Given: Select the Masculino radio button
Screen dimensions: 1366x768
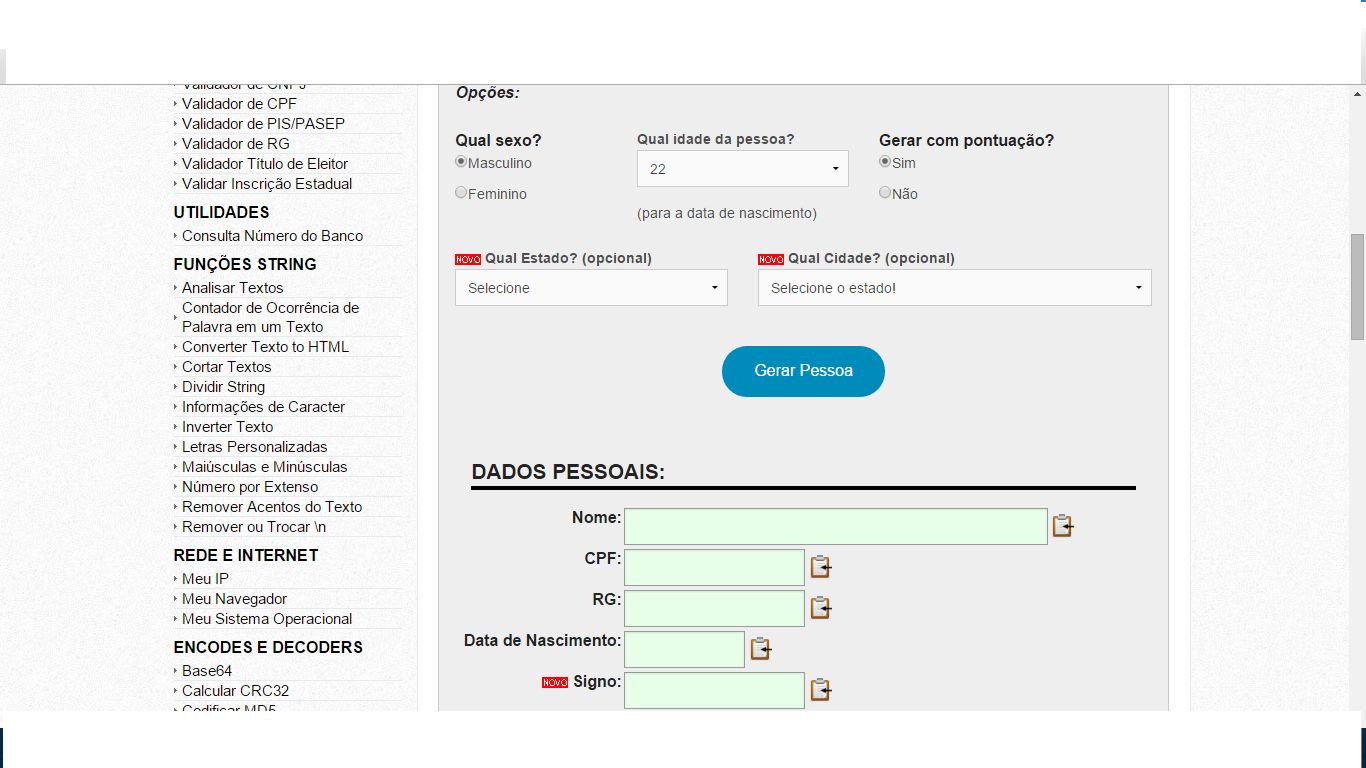Looking at the screenshot, I should coord(461,162).
